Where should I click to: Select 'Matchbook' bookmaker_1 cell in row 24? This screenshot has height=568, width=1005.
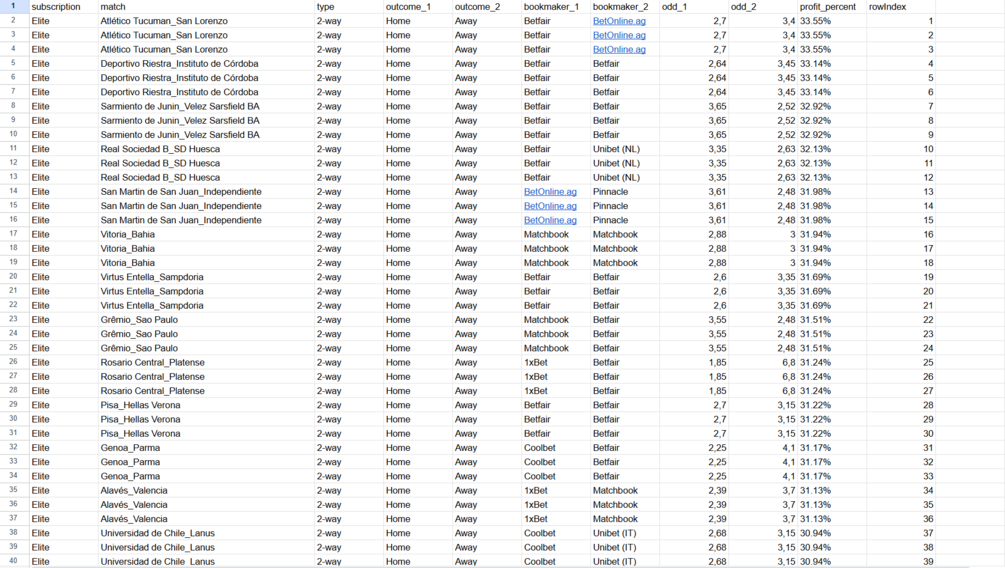point(556,334)
